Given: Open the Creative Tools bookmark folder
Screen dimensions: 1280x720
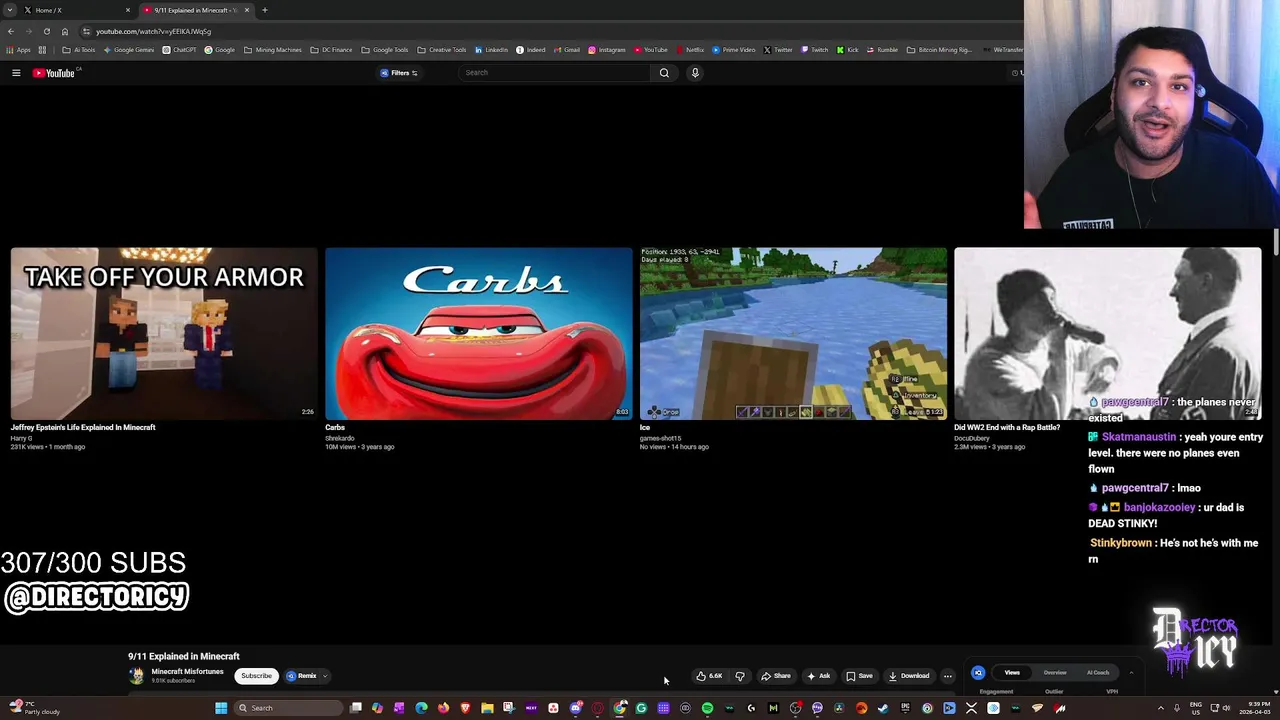Looking at the screenshot, I should tap(442, 50).
